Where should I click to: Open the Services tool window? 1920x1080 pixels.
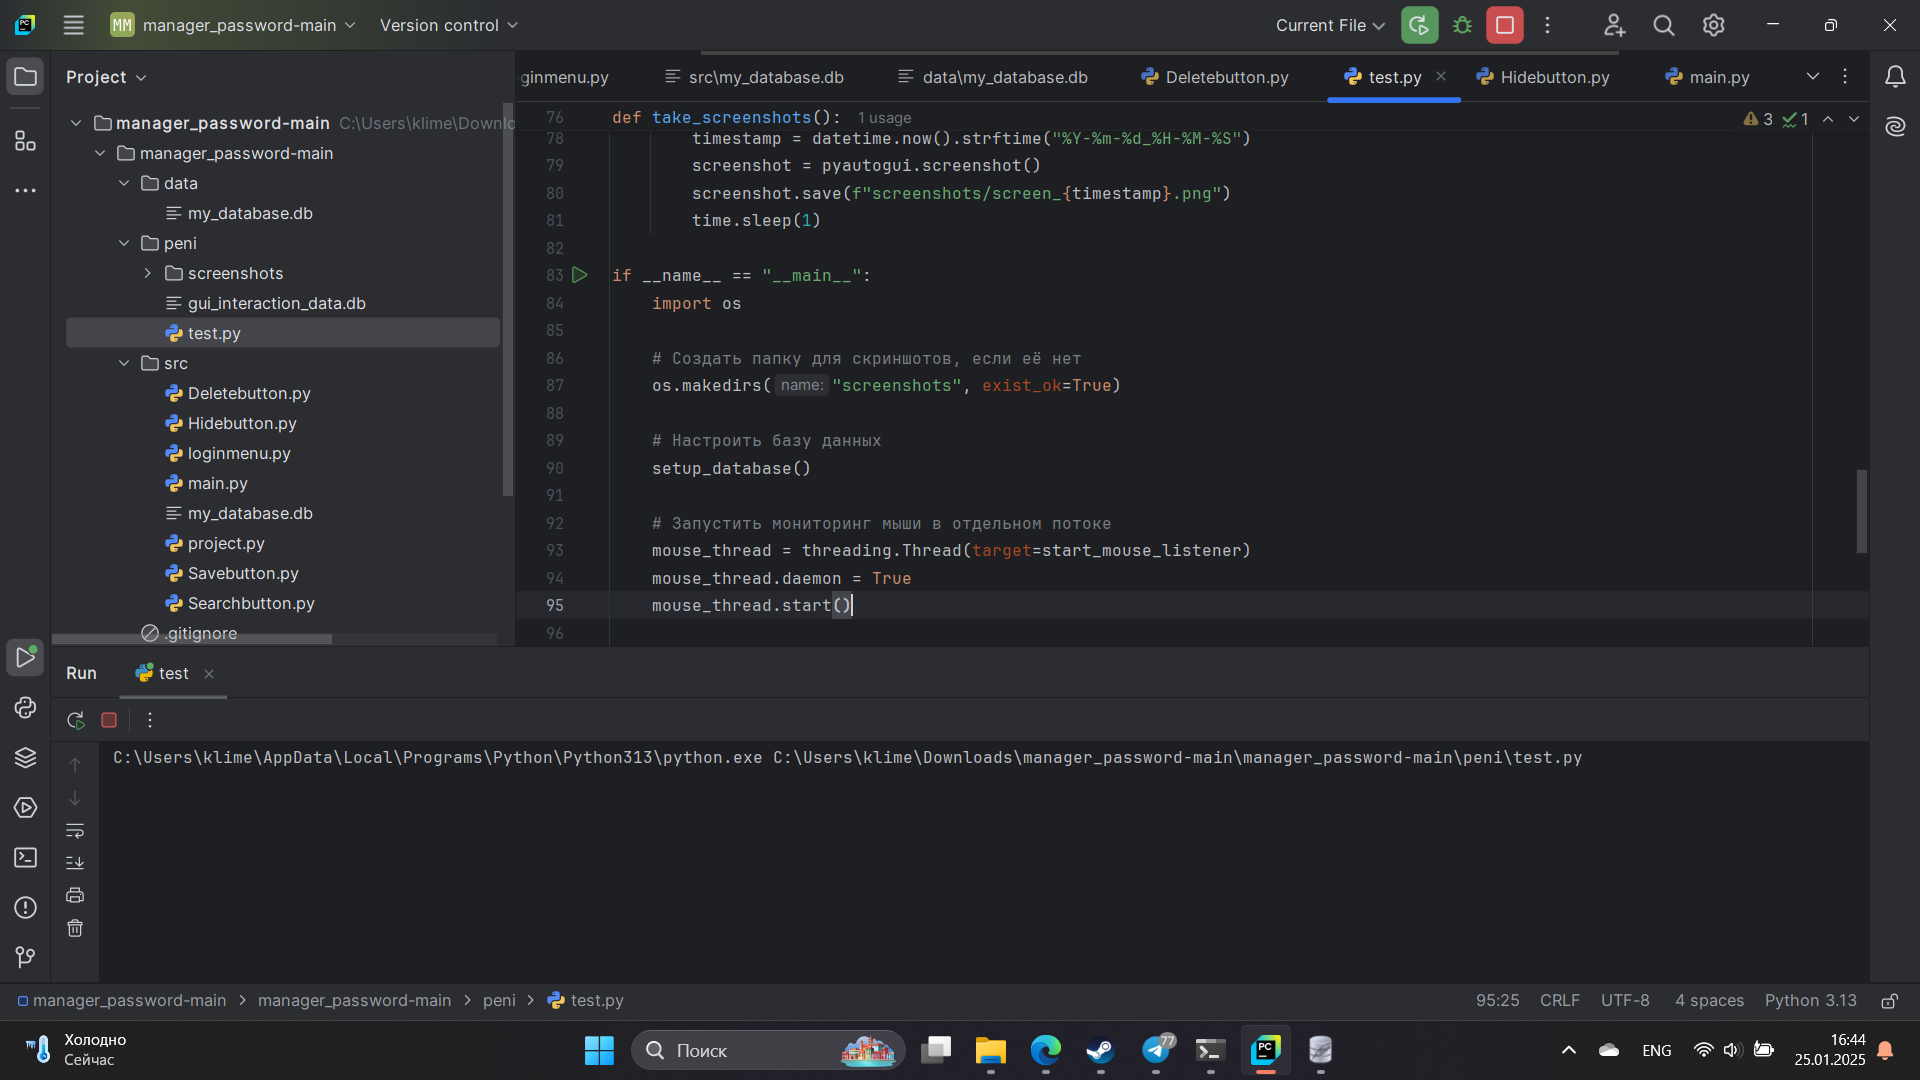(x=25, y=807)
